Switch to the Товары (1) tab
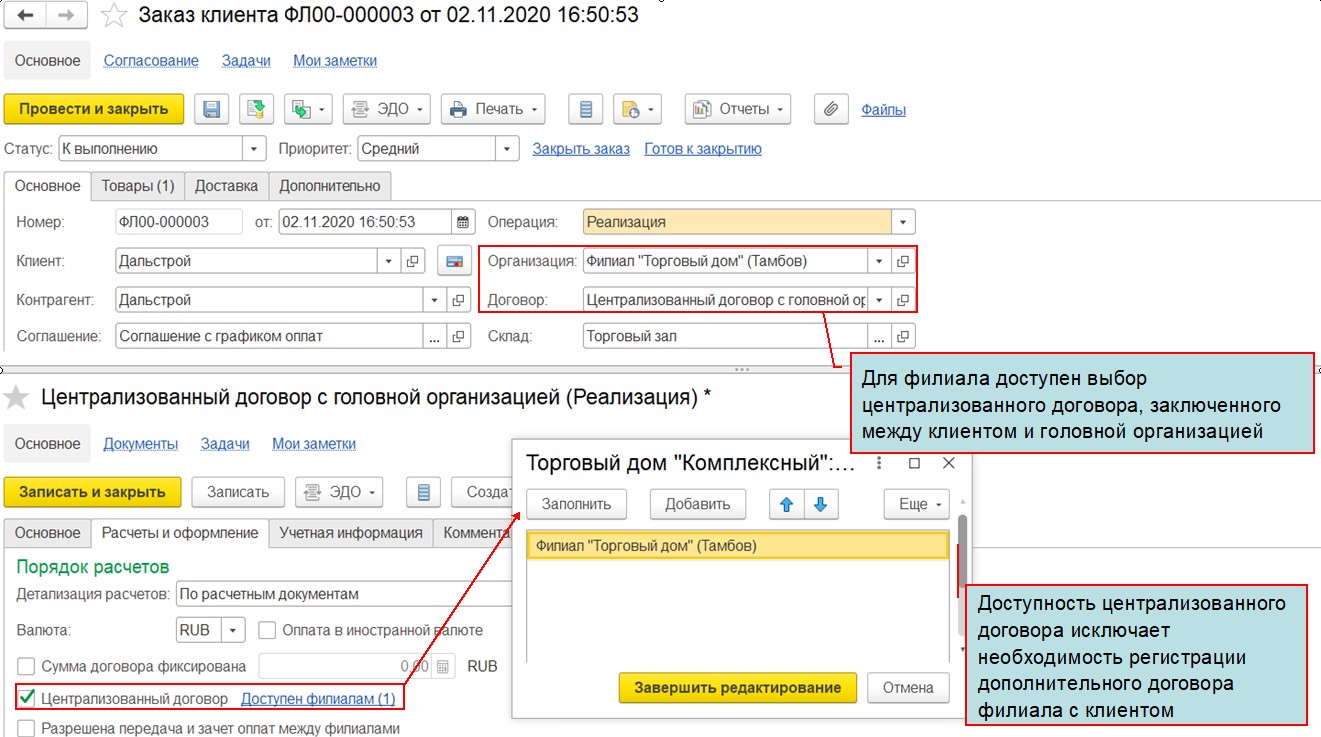Screen dimensions: 1321x737 [x=138, y=186]
